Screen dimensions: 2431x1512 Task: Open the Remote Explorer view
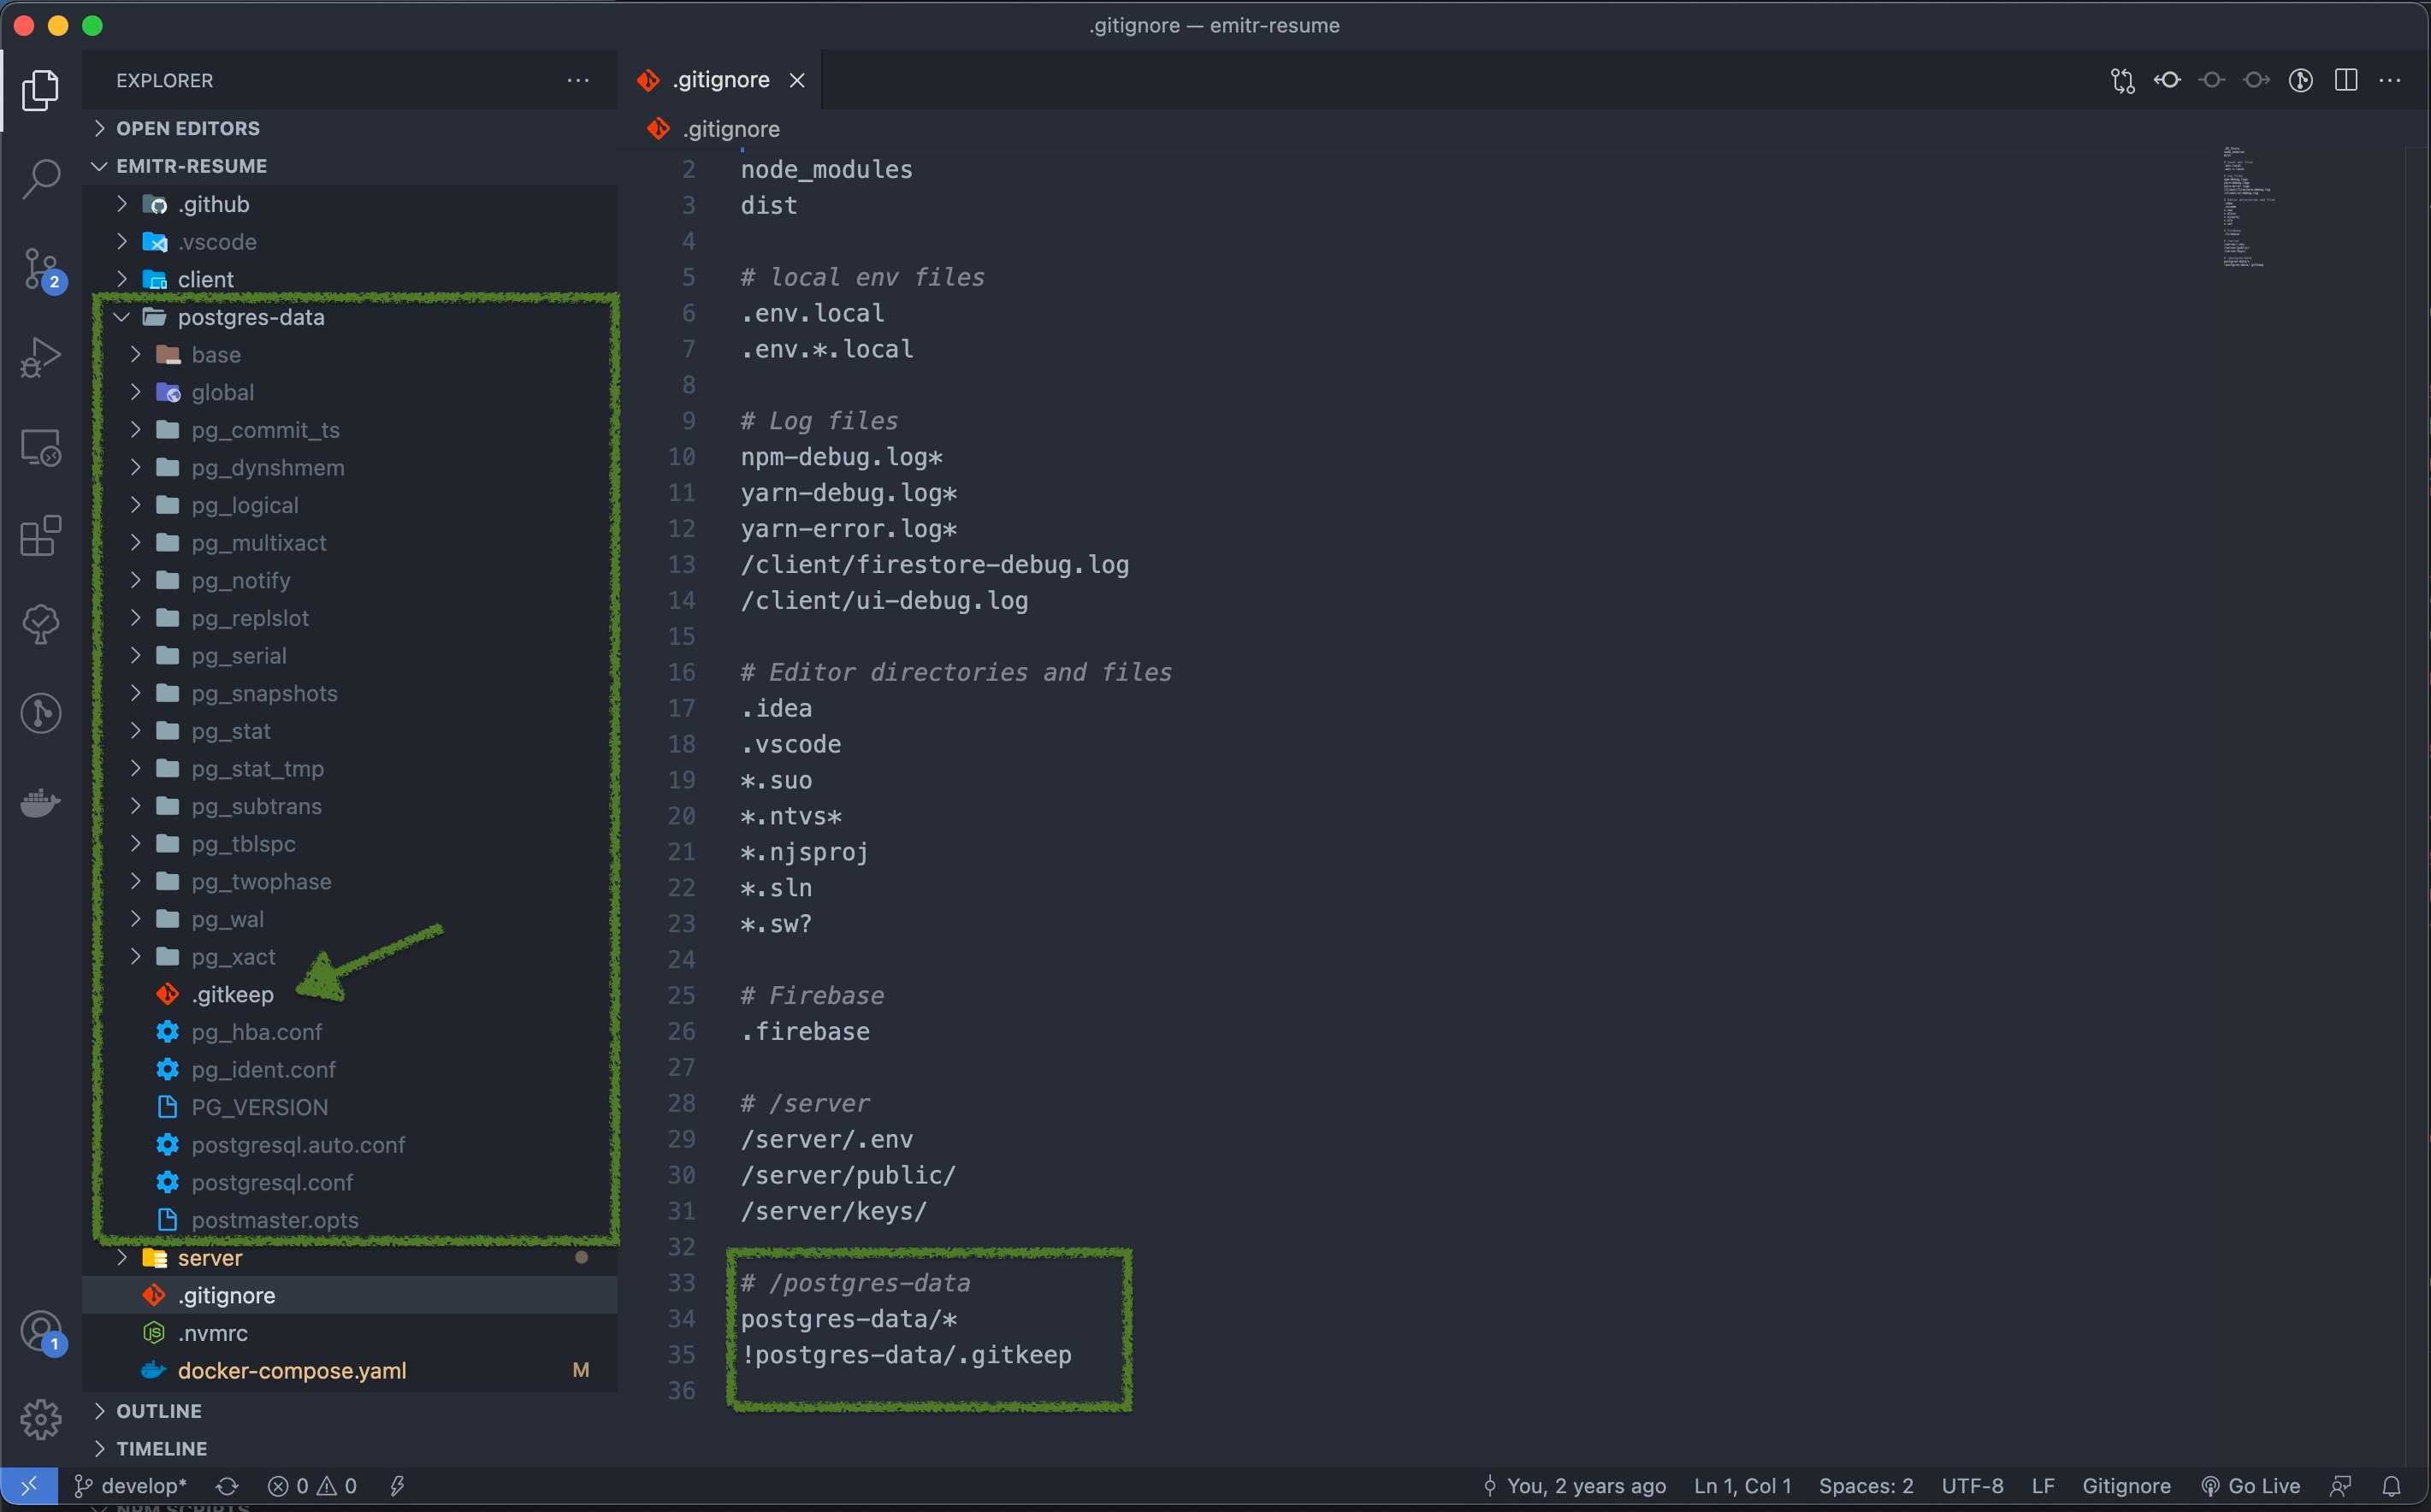[42, 448]
